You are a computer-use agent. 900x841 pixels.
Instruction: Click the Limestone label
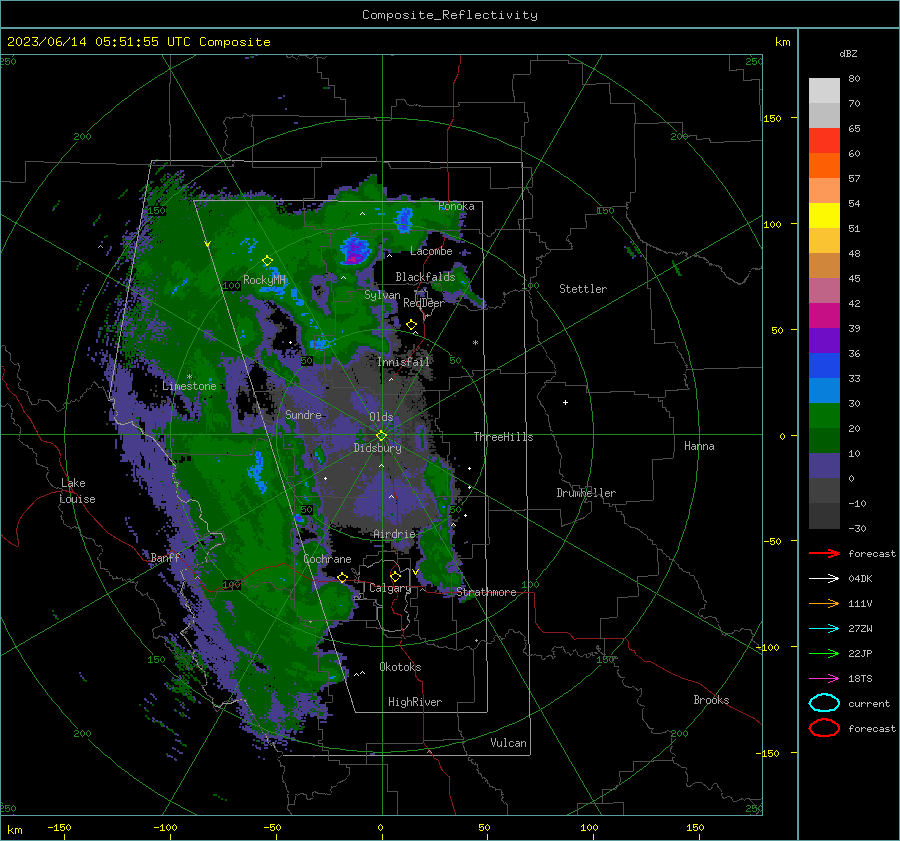(189, 386)
